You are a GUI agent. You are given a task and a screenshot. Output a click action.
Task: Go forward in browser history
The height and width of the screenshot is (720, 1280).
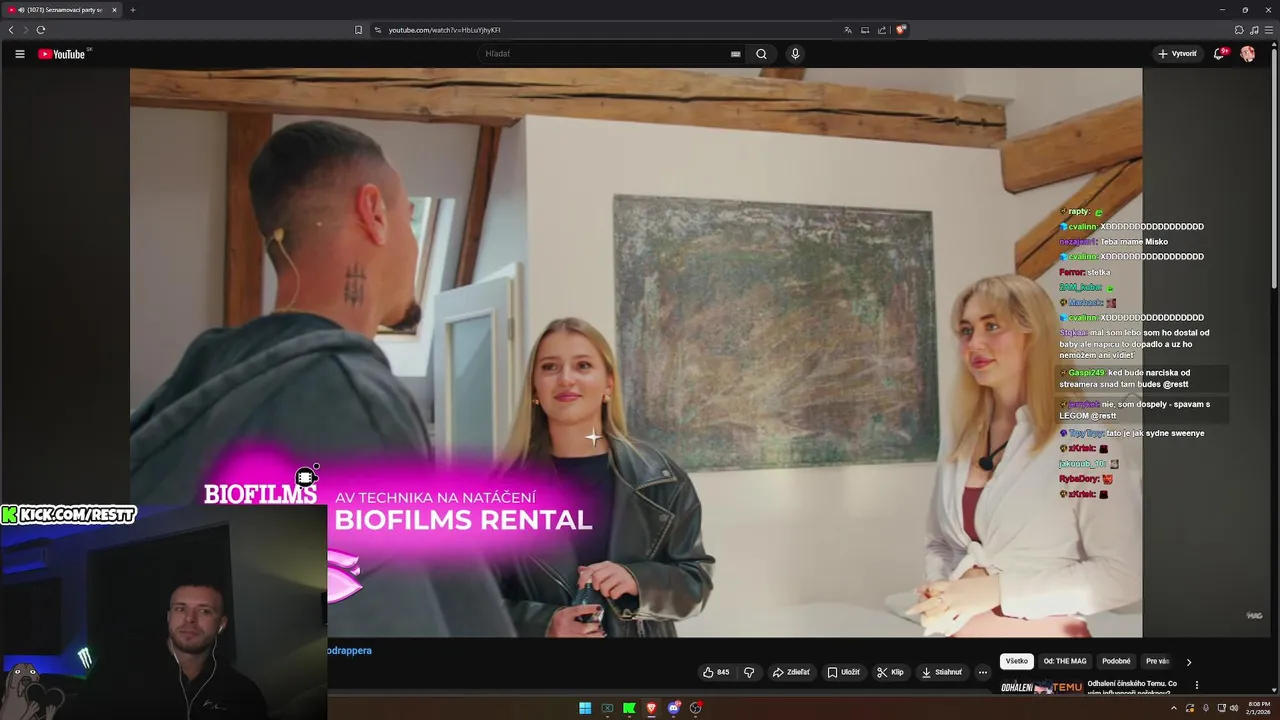click(26, 30)
